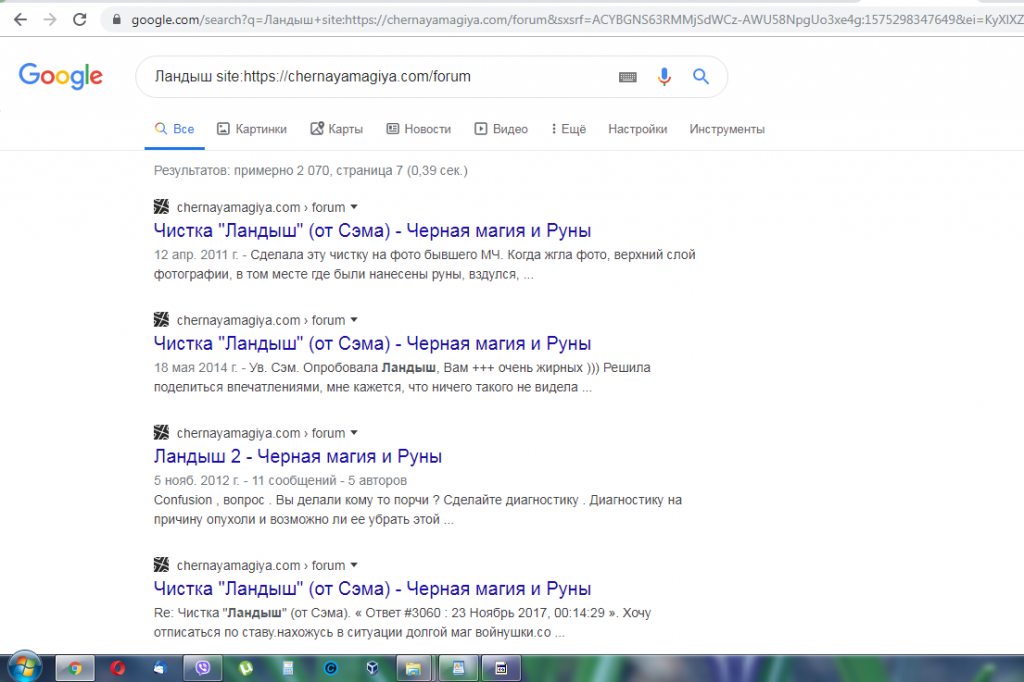1024x682 pixels.
Task: Click the Google logo
Action: (x=61, y=76)
